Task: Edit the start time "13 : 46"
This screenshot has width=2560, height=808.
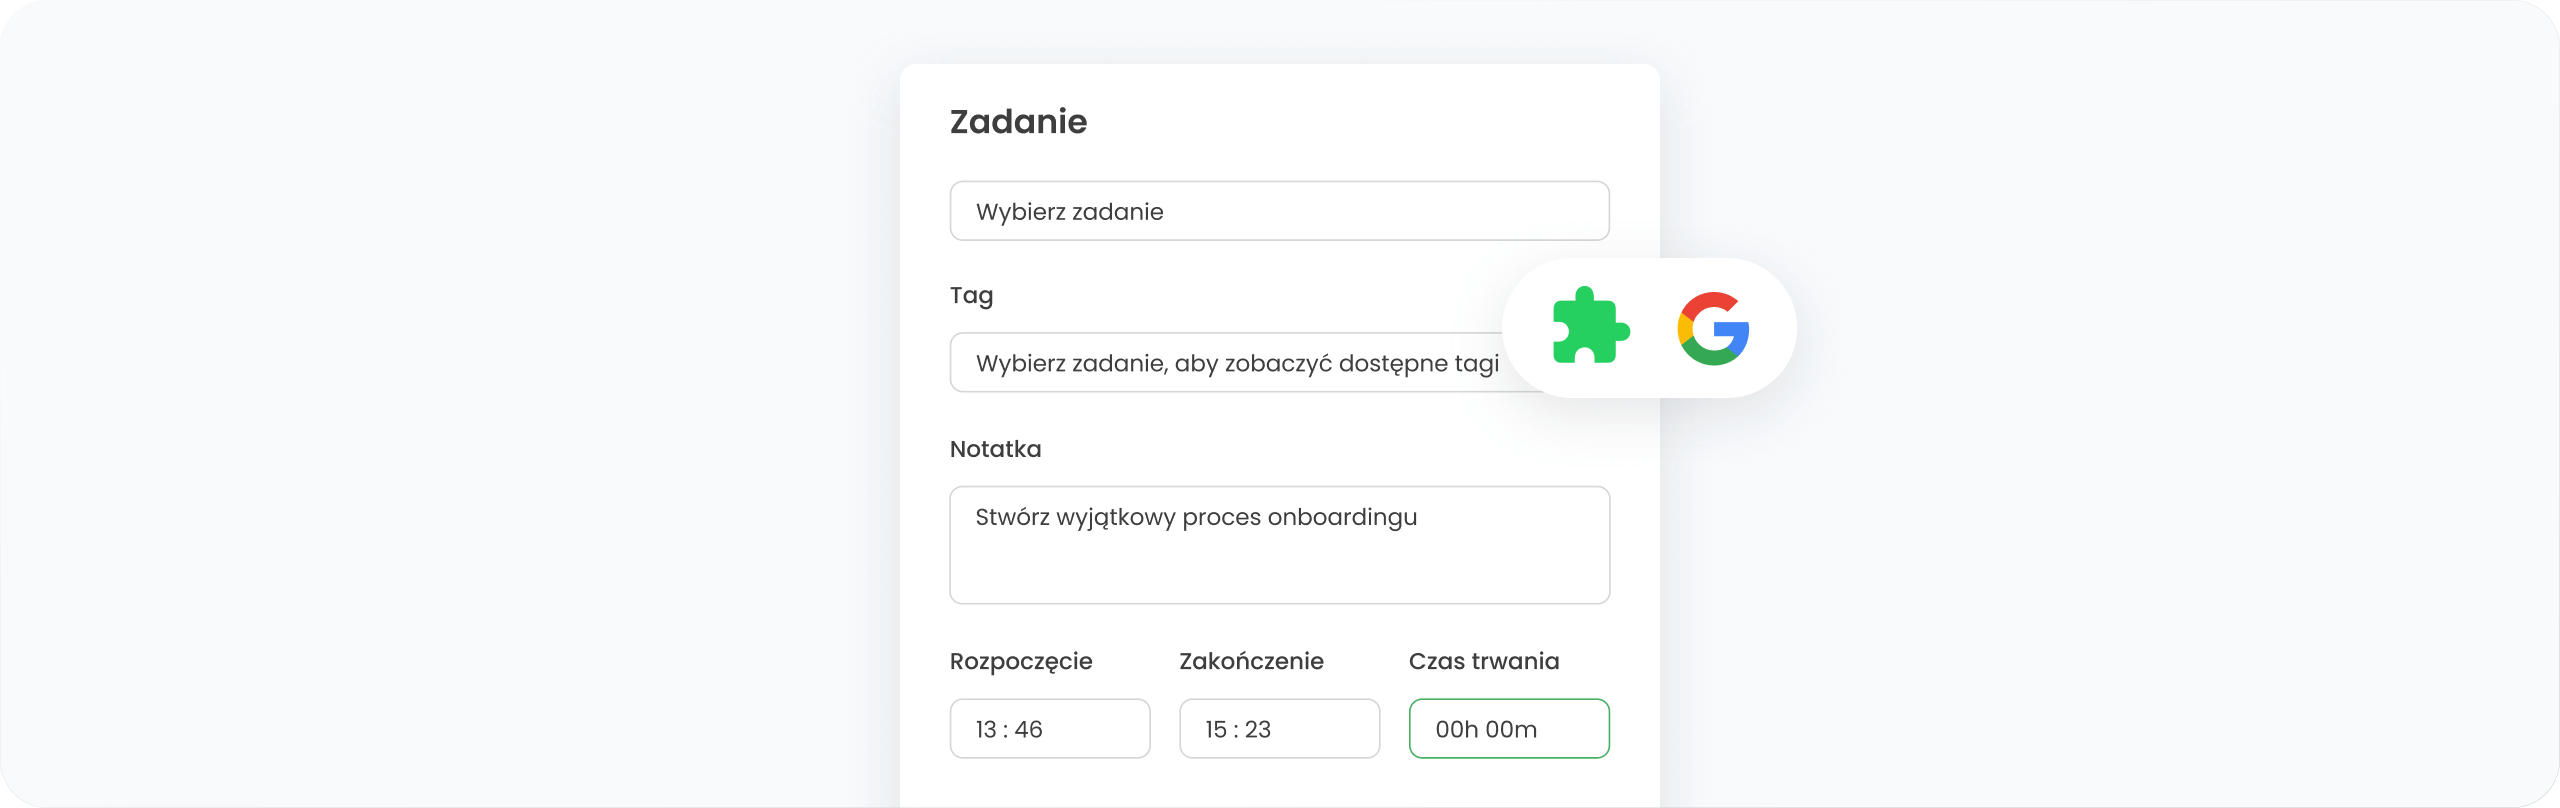Action: 1050,728
